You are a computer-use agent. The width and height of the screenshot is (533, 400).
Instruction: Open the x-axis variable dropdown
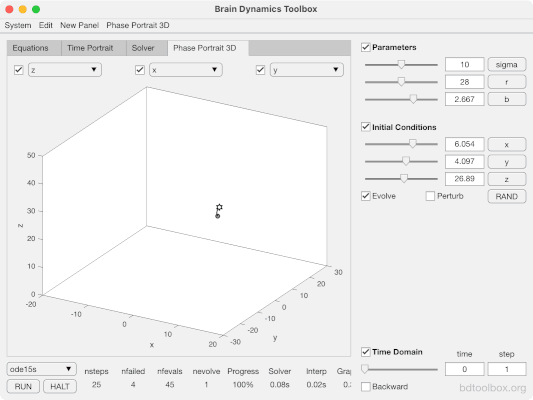tap(186, 70)
